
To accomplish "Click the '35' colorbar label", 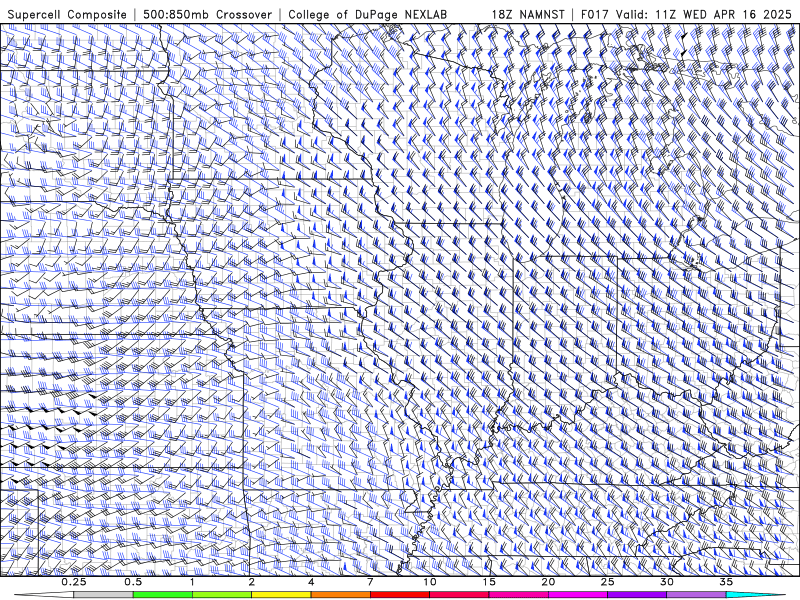I will pos(726,582).
